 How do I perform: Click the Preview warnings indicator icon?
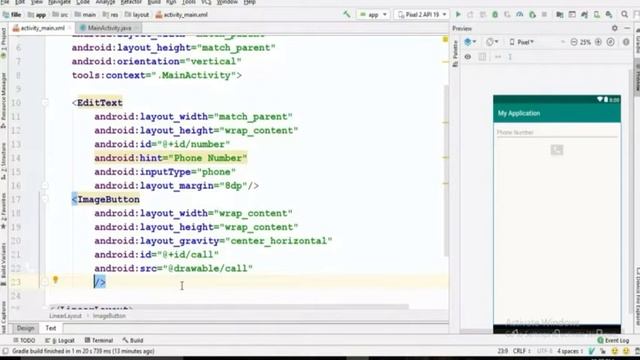pos(626,42)
